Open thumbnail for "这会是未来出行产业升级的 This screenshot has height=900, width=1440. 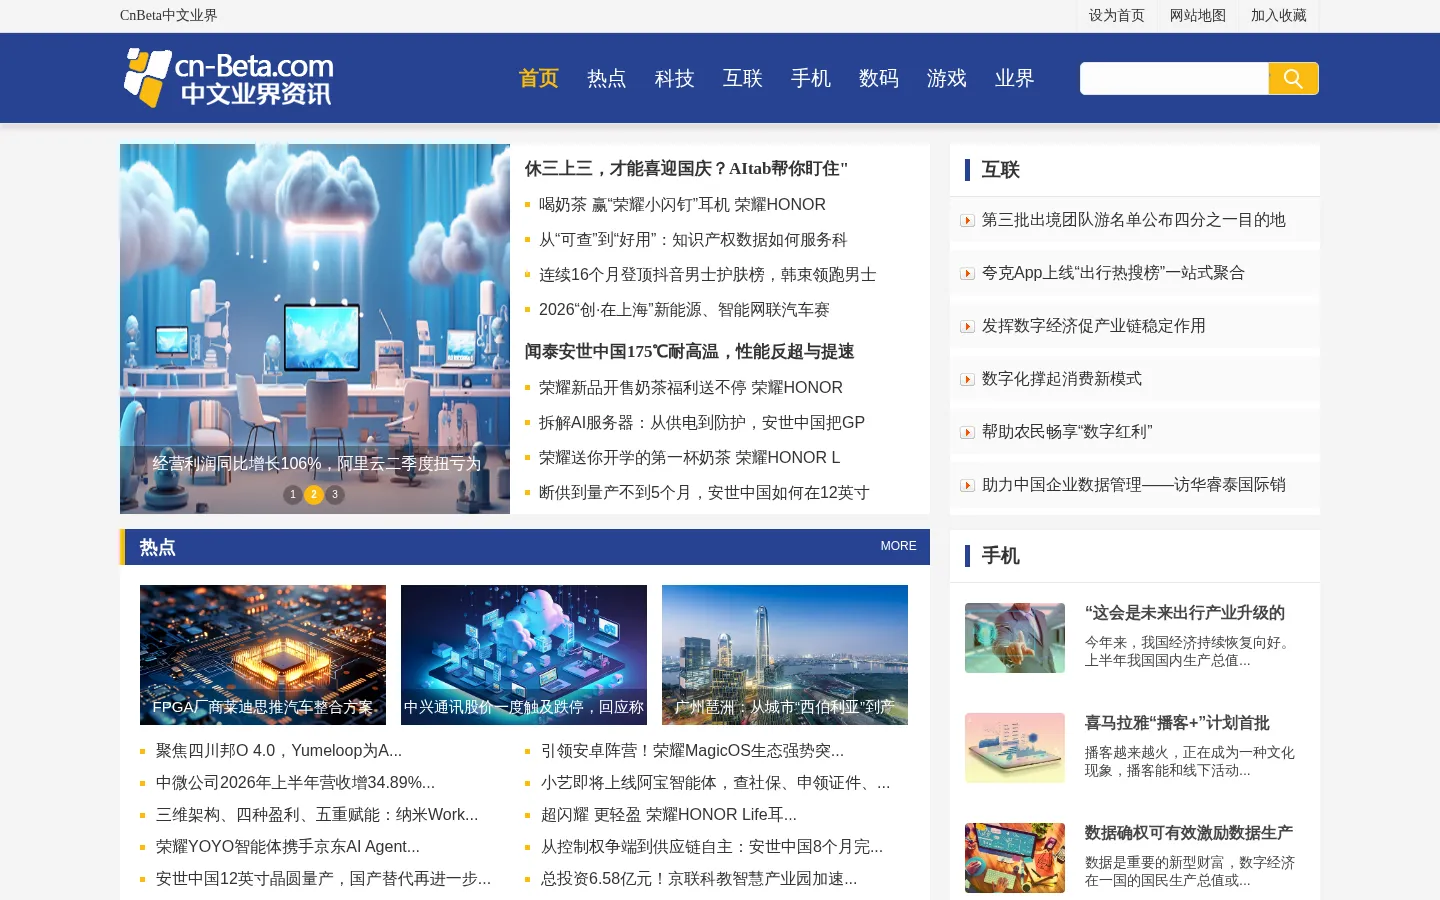pyautogui.click(x=1015, y=638)
